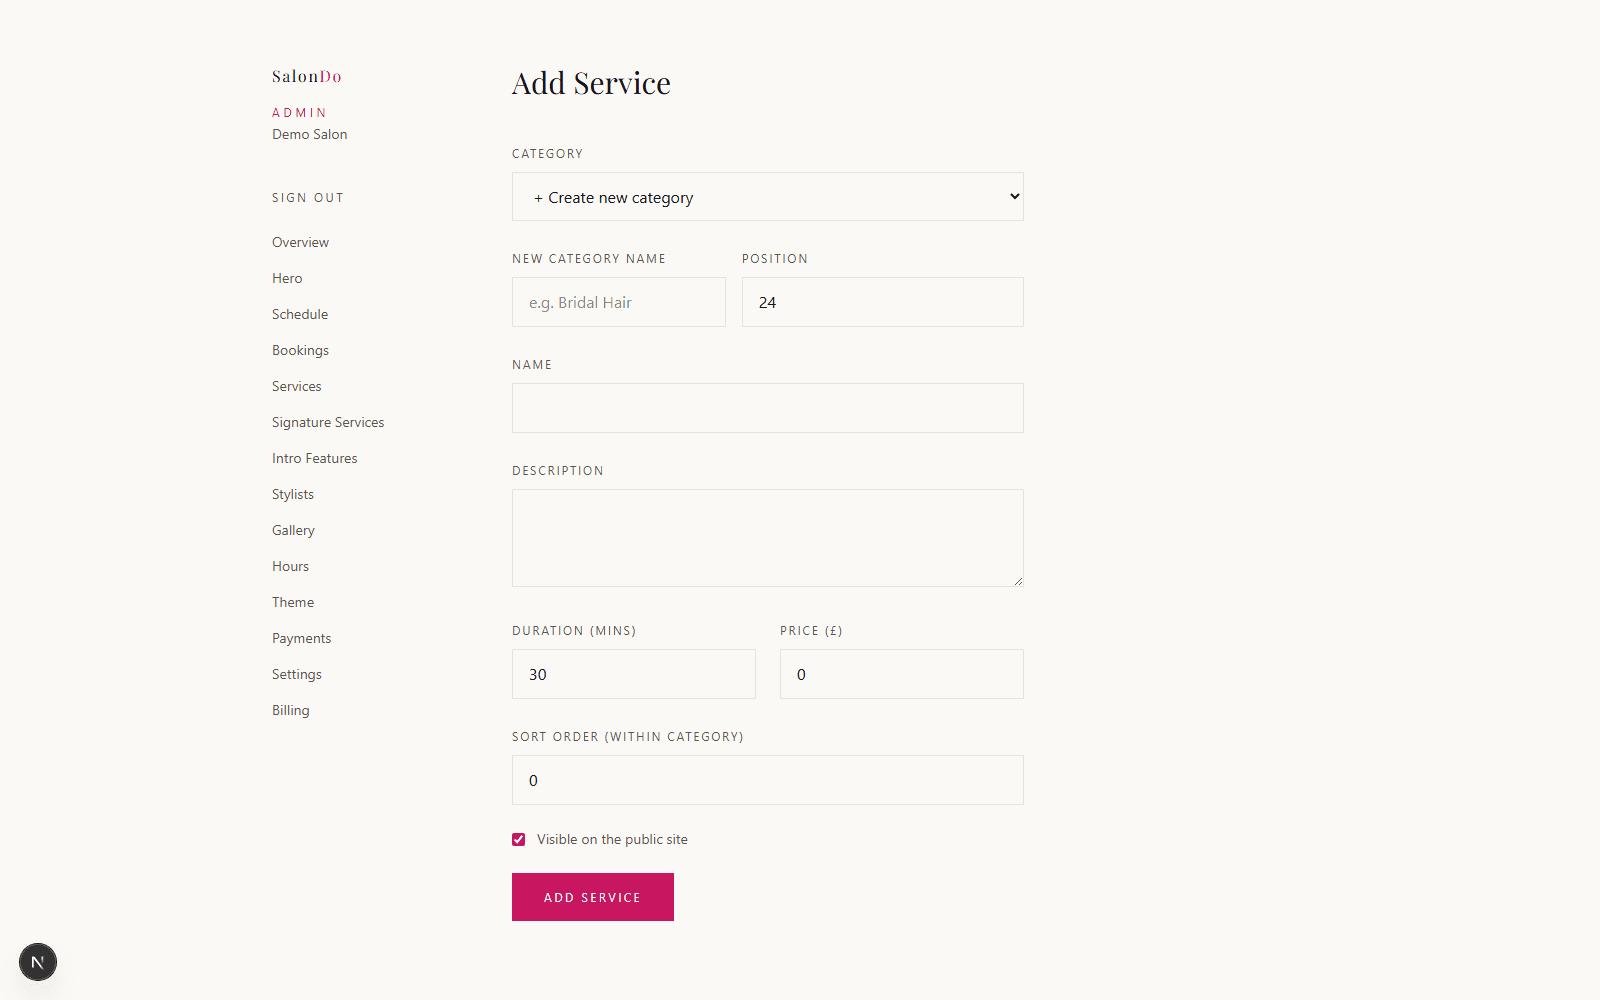
Task: Open Settings in the sidebar
Action: coord(297,674)
